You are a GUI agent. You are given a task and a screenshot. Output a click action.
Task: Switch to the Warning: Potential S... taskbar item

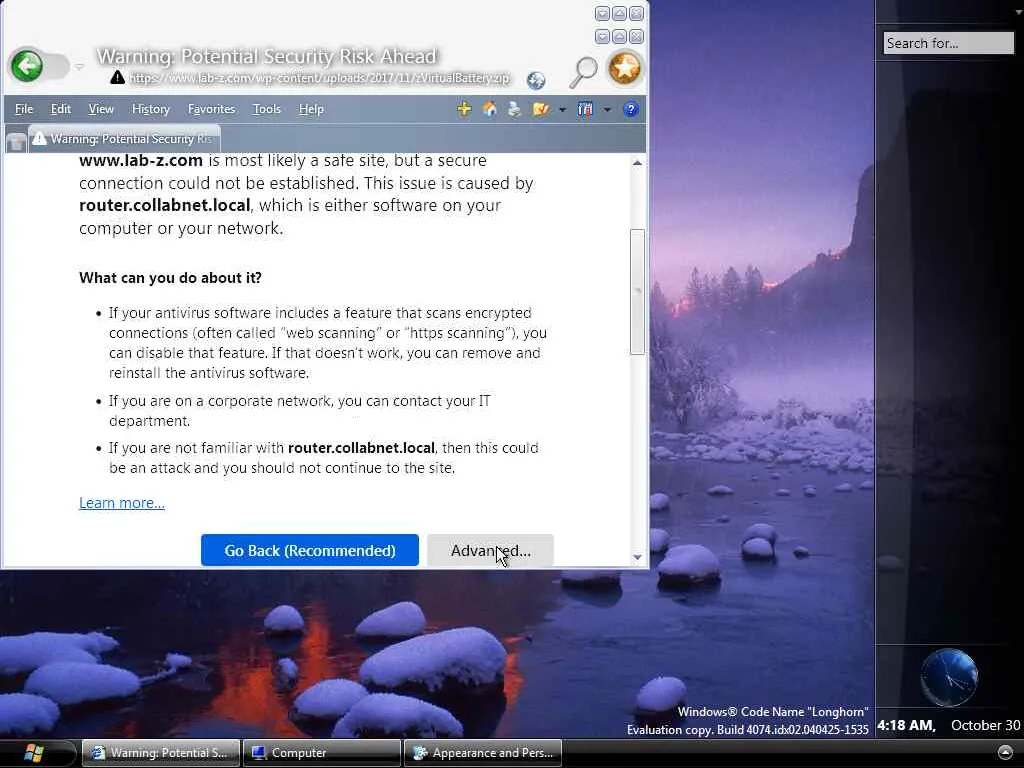pyautogui.click(x=161, y=753)
